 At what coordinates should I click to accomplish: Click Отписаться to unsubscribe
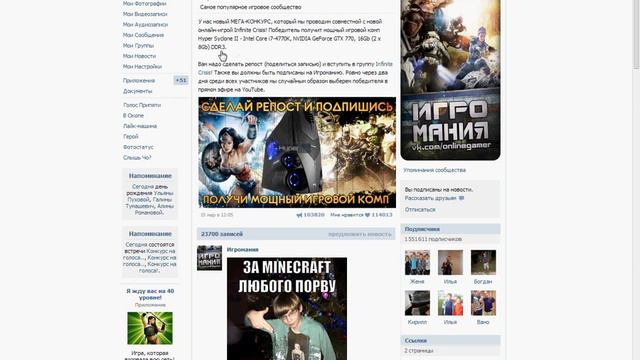[420, 209]
